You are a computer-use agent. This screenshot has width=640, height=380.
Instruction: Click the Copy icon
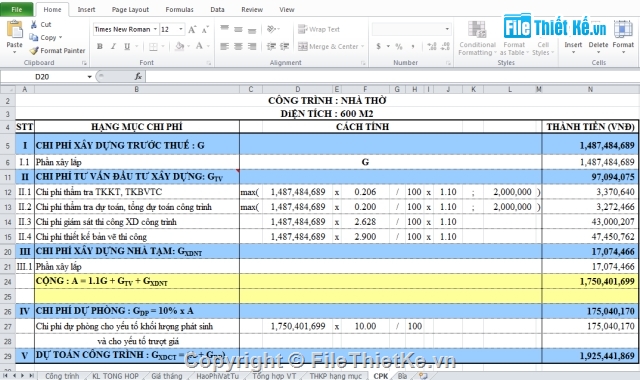pyautogui.click(x=33, y=37)
